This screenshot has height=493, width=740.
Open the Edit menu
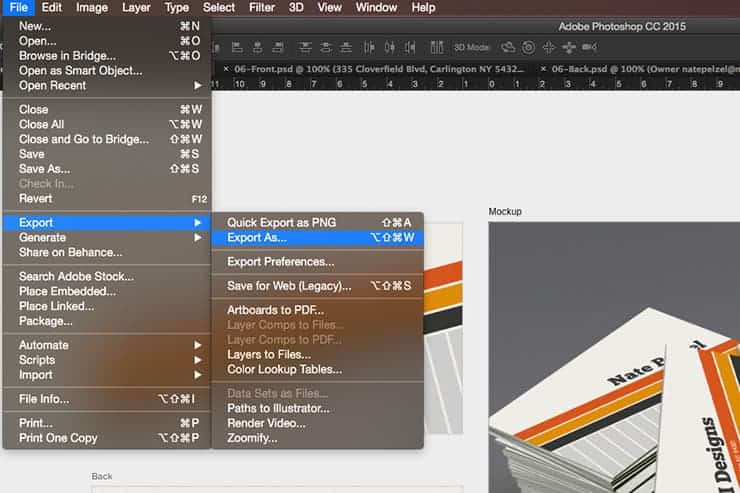pyautogui.click(x=51, y=8)
